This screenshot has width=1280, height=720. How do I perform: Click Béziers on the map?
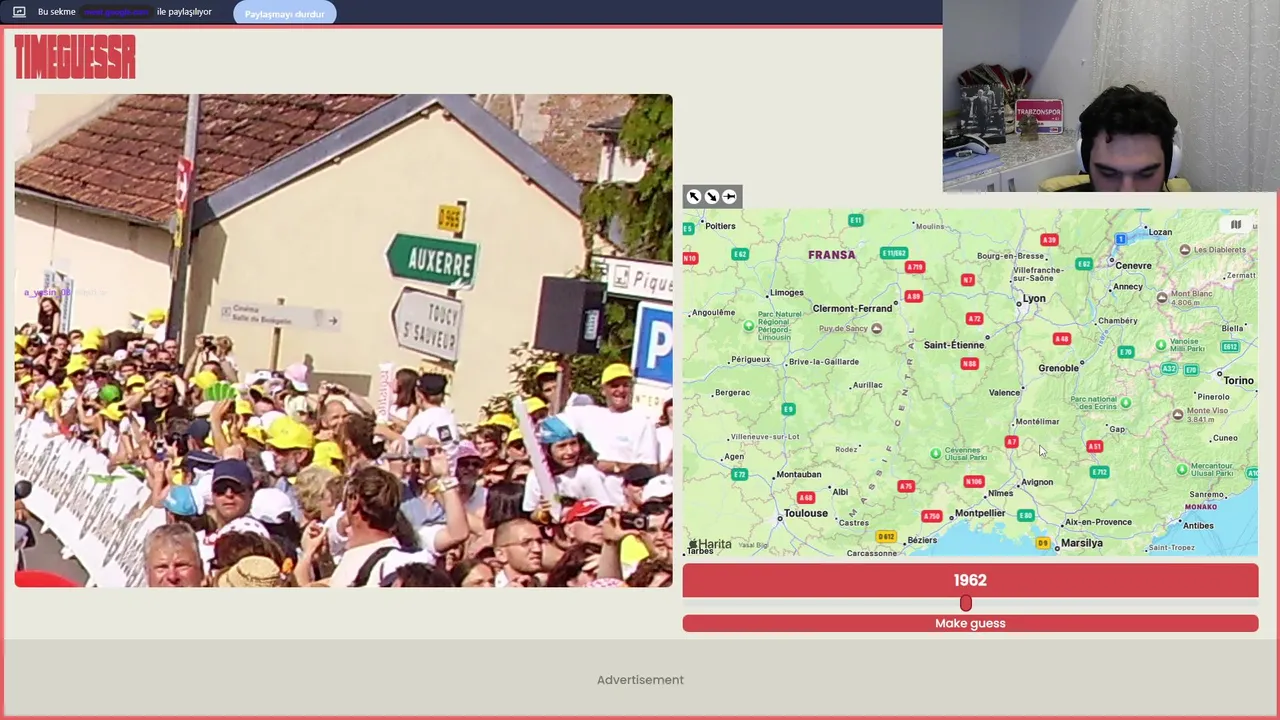click(922, 540)
